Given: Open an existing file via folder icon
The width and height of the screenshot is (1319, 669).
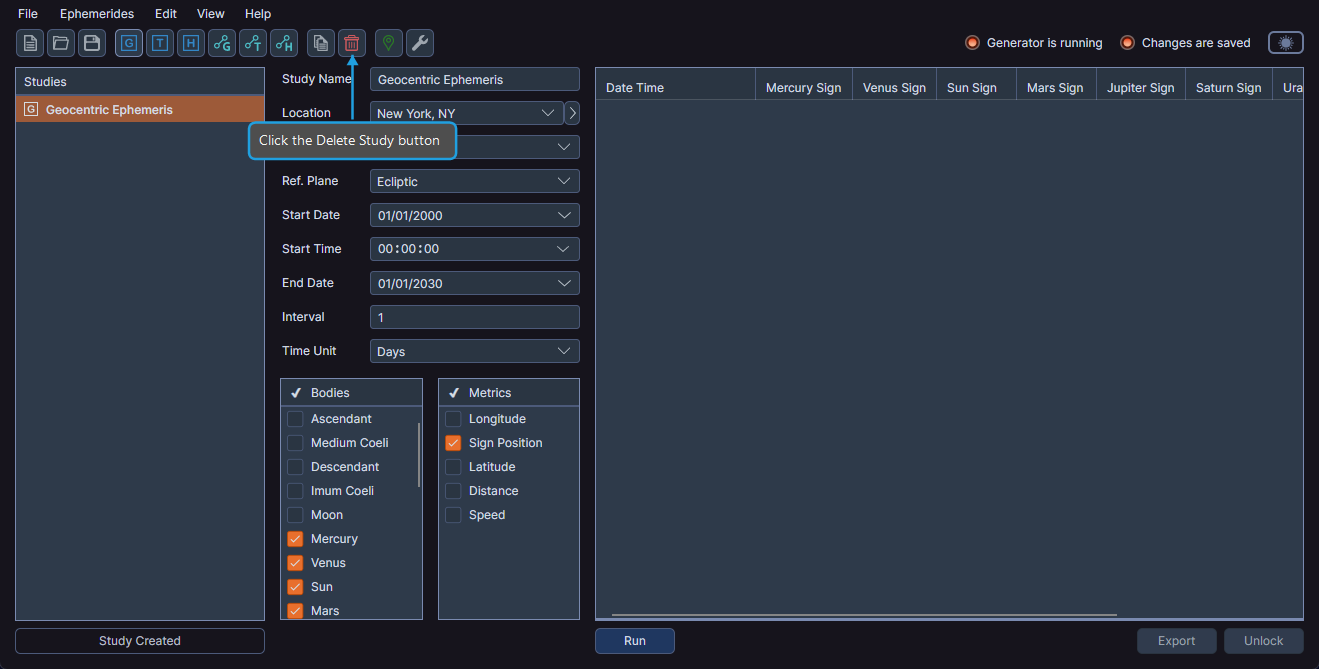Looking at the screenshot, I should [60, 43].
